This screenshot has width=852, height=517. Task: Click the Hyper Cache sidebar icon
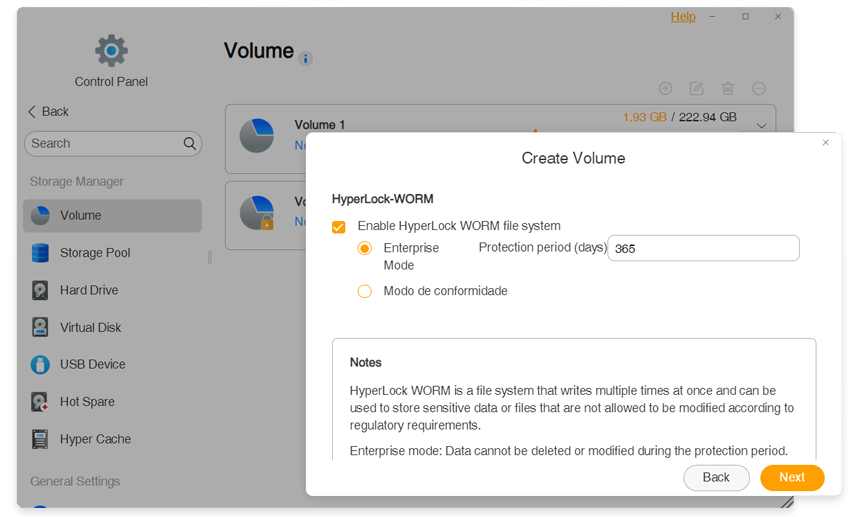40,439
